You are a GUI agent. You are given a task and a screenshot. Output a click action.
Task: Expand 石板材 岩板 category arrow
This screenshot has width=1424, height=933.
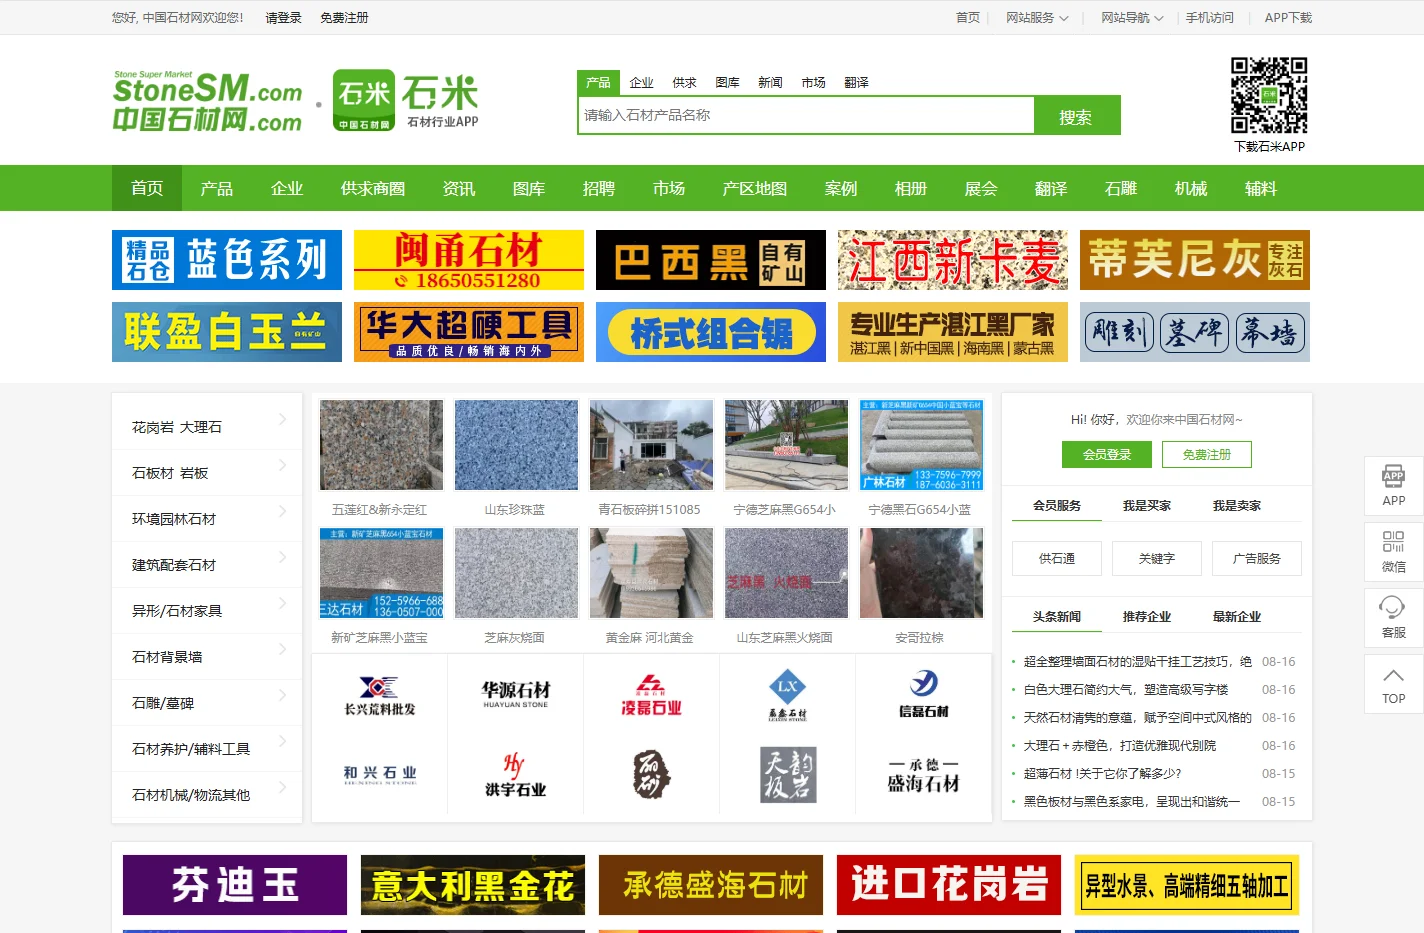point(283,465)
